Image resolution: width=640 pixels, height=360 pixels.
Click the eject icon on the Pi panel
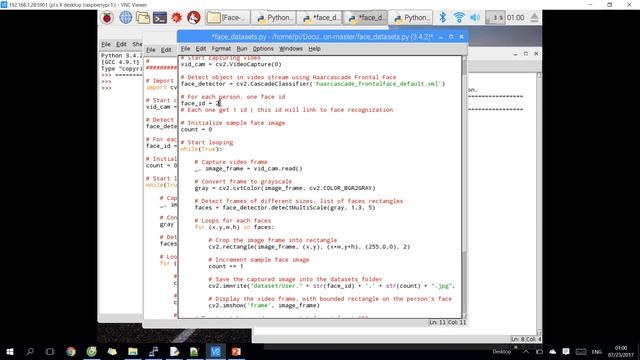(x=534, y=18)
